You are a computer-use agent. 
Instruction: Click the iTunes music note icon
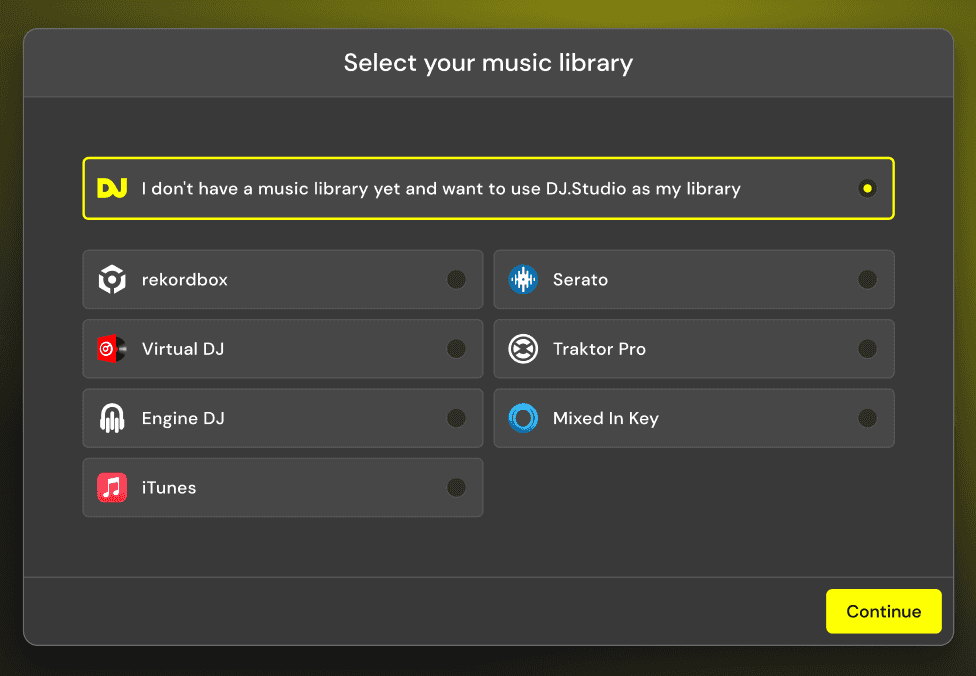[112, 488]
